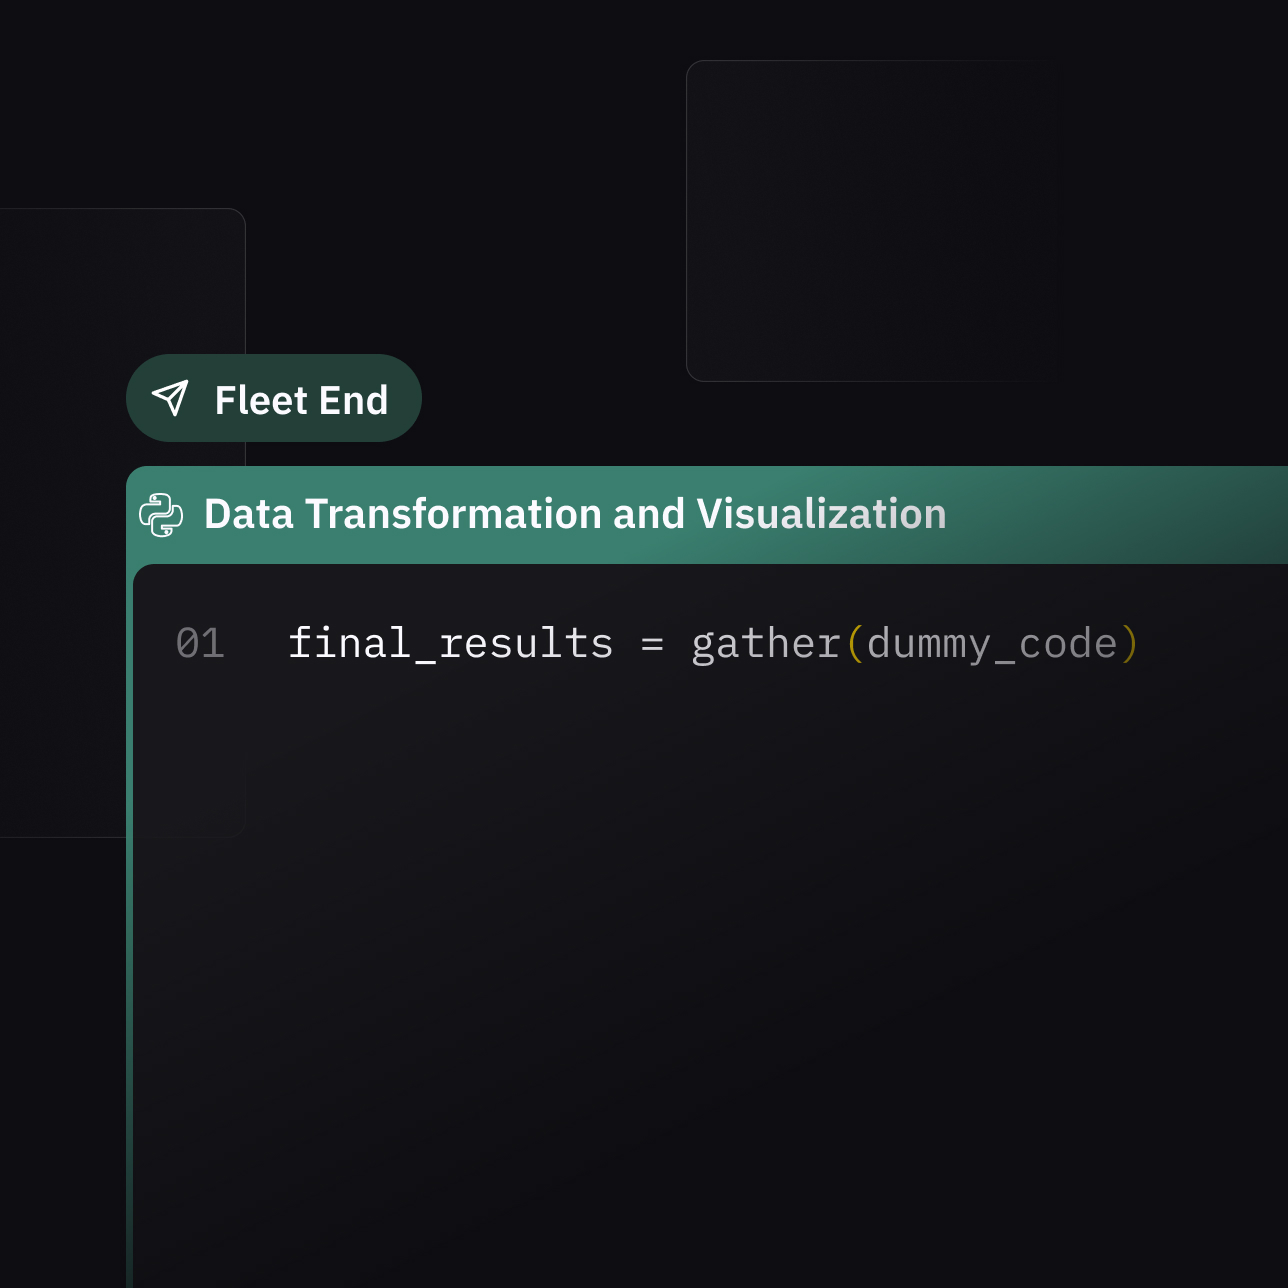The height and width of the screenshot is (1288, 1288).
Task: Click line number 01 in gutter
Action: (x=200, y=643)
